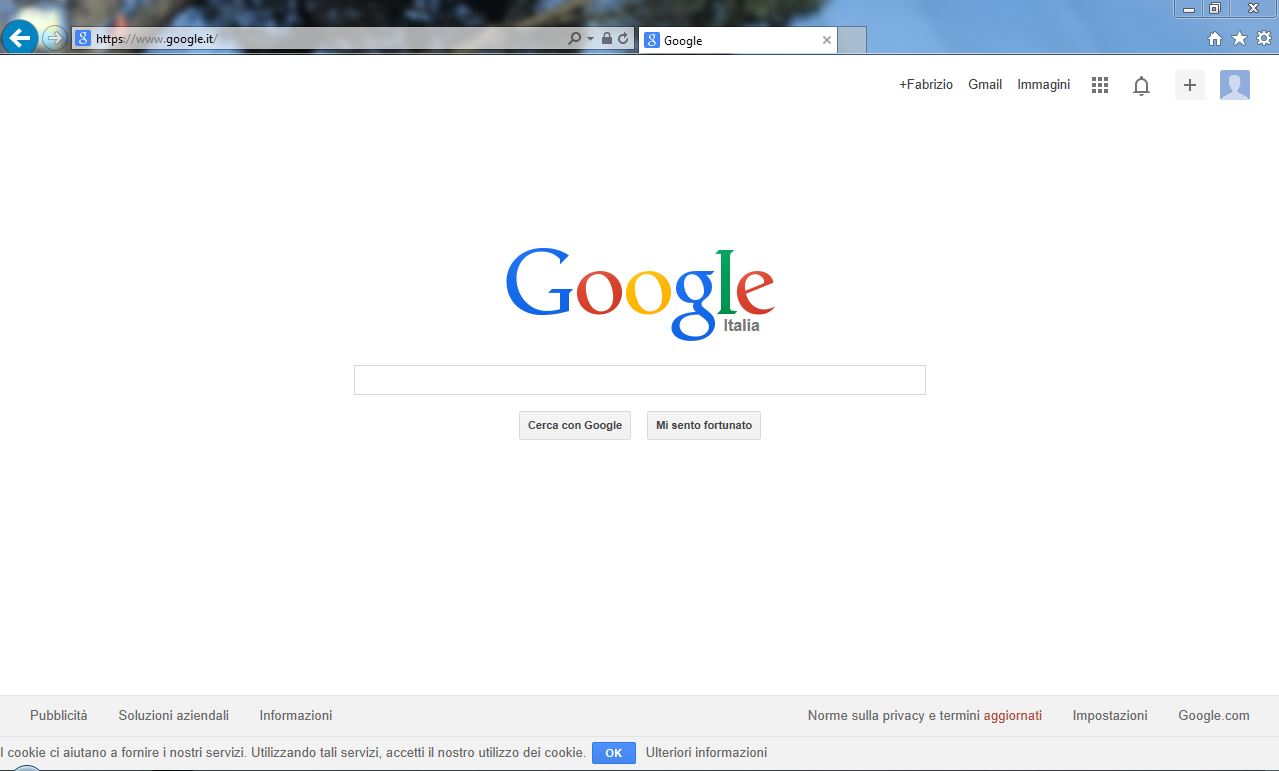Open Norme sulla privacy e termini link

(x=925, y=715)
